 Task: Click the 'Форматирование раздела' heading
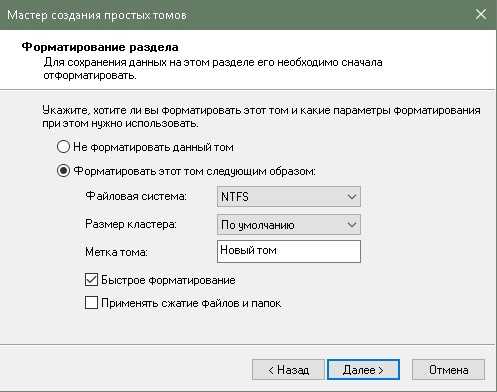tap(100, 47)
